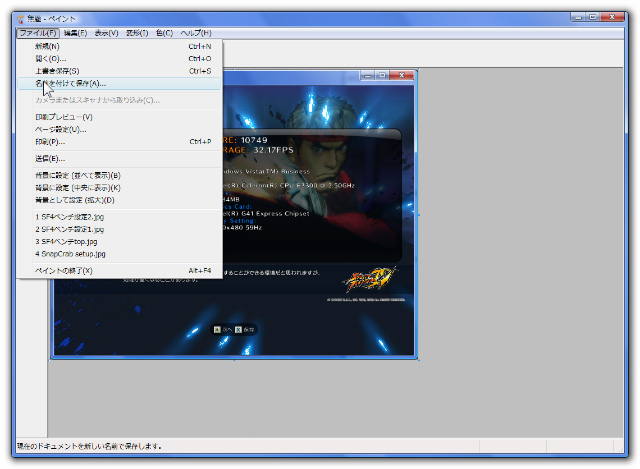Maximize the Paint window

[593, 17]
